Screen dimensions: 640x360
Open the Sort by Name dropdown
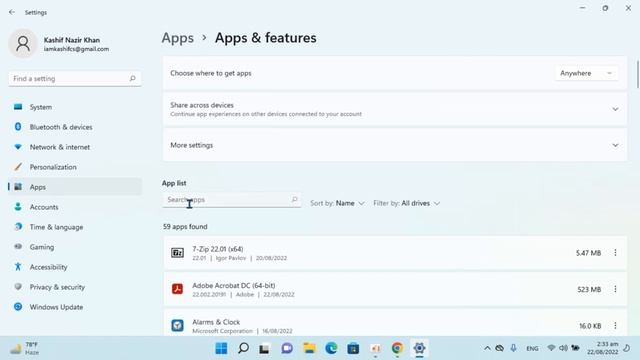pos(337,203)
